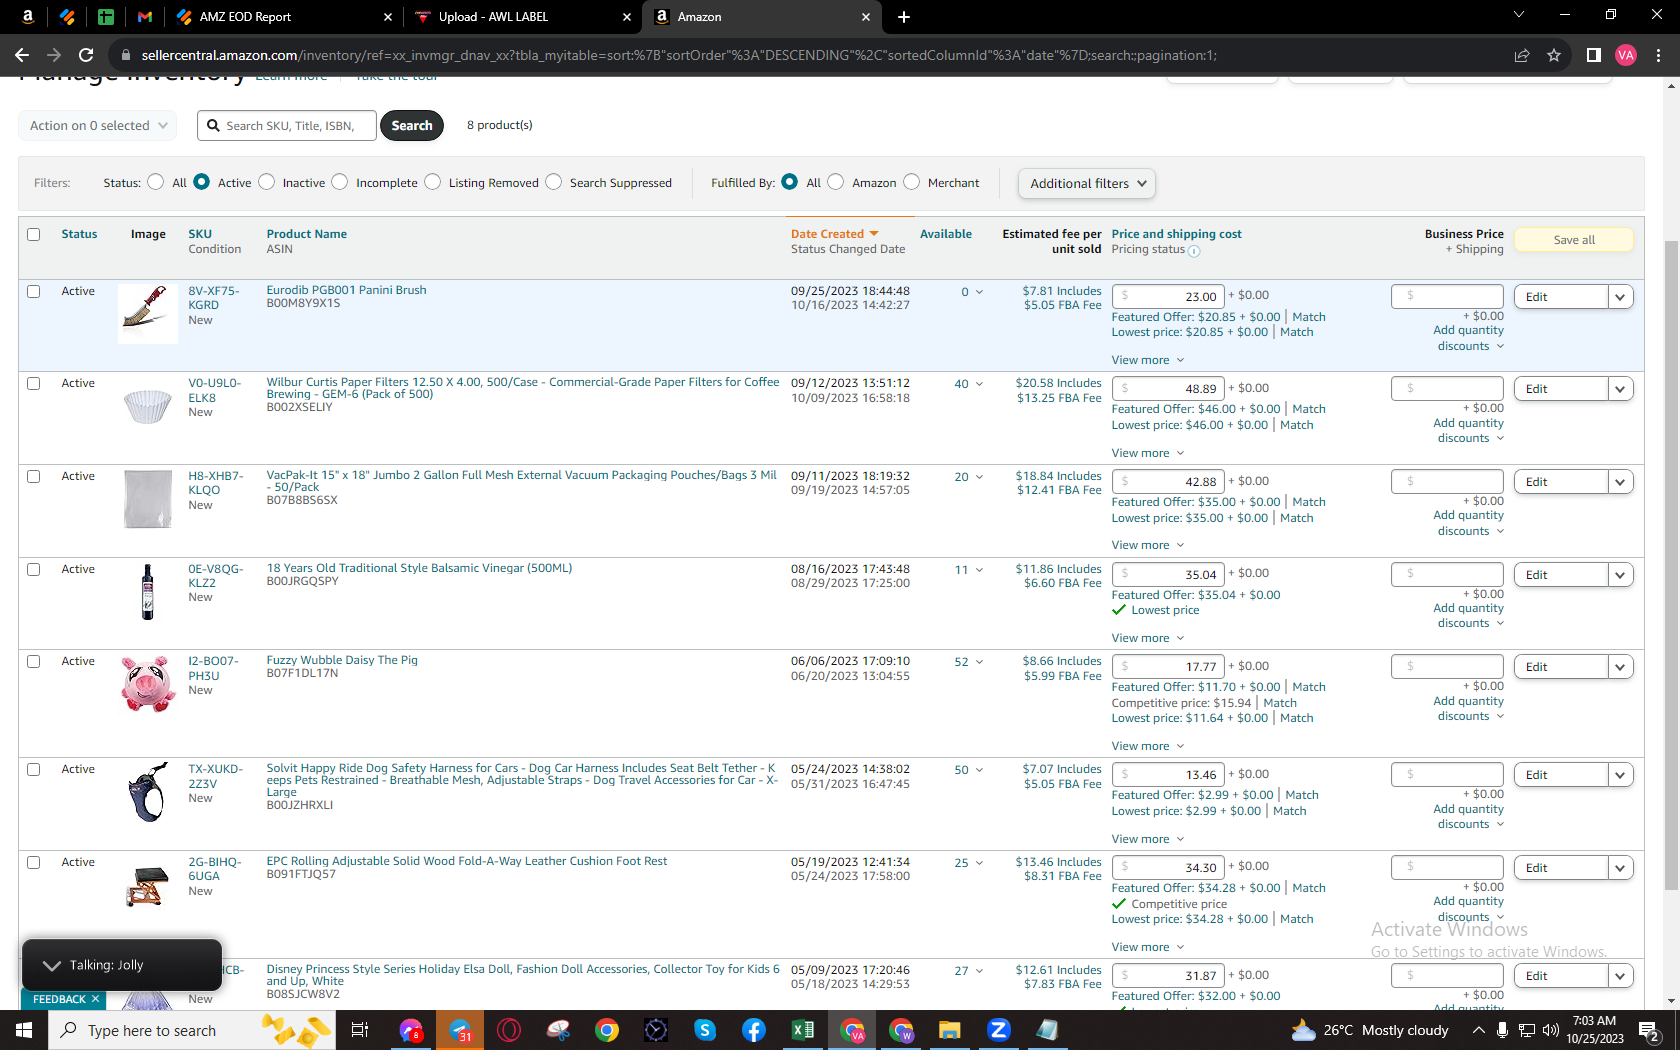
Task: Select the Incomplete status filter
Action: pos(340,182)
